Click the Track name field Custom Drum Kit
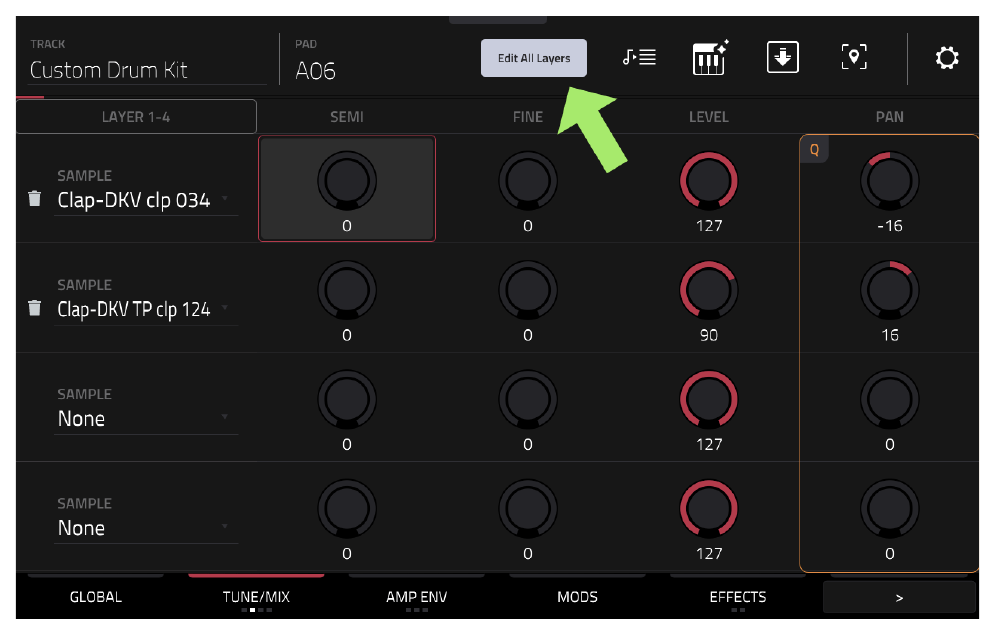The height and width of the screenshot is (636, 996). tap(147, 70)
